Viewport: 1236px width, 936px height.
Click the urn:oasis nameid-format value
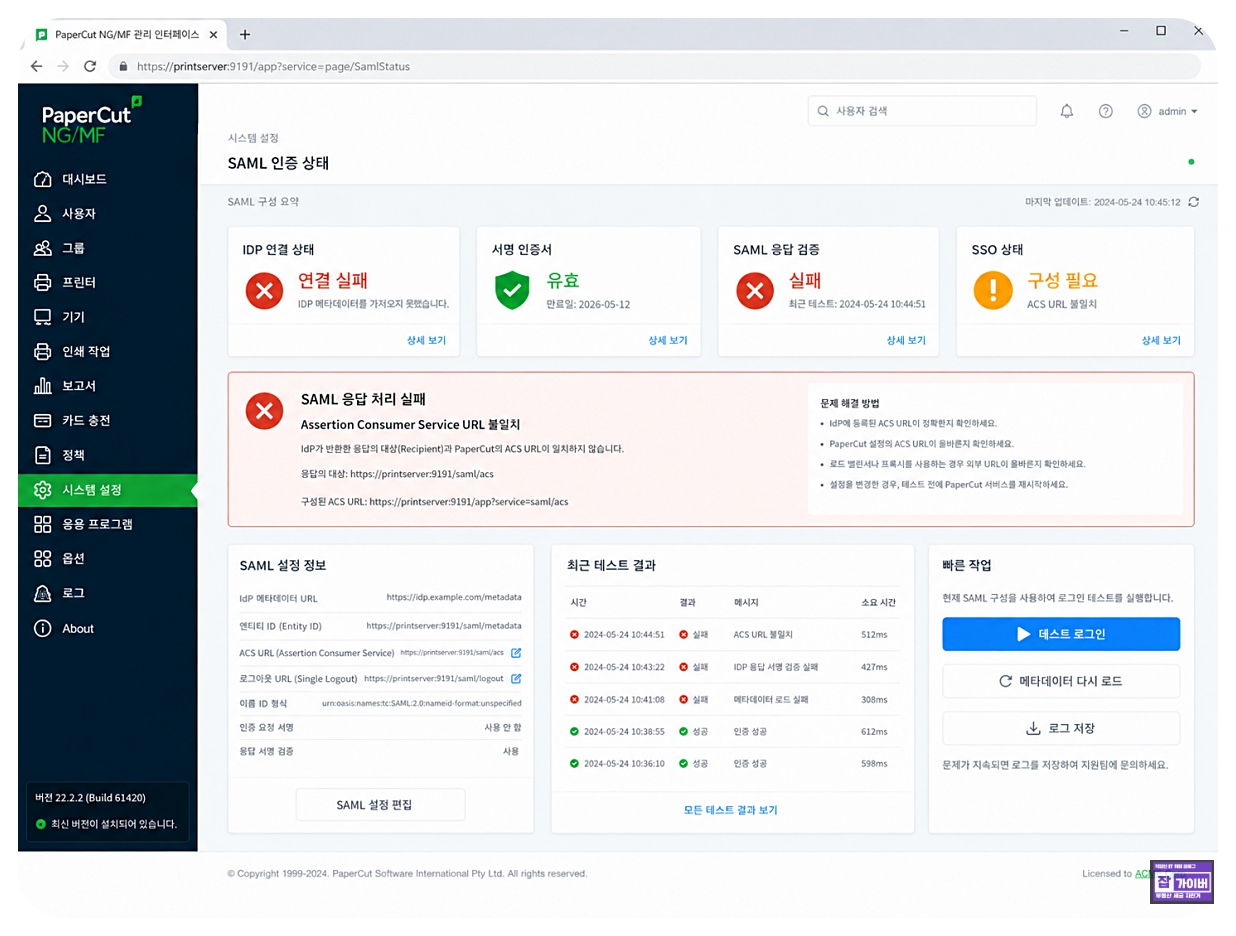421,703
